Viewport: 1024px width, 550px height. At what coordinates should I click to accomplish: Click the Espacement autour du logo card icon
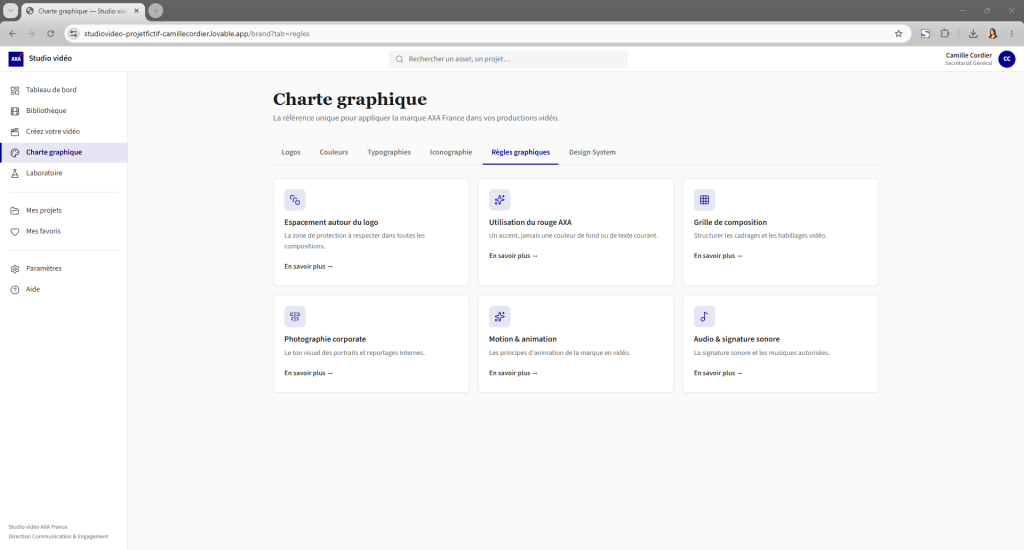(x=295, y=200)
